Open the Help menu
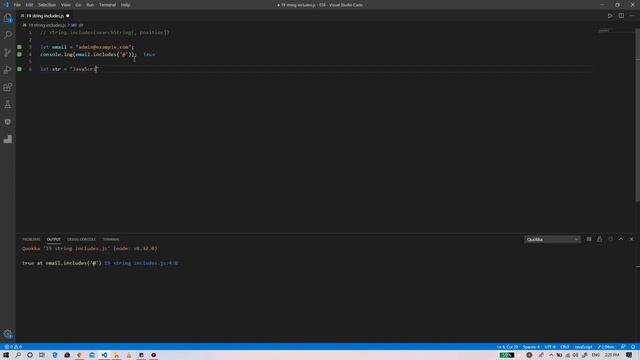Image resolution: width=640 pixels, height=360 pixels. coord(125,5)
